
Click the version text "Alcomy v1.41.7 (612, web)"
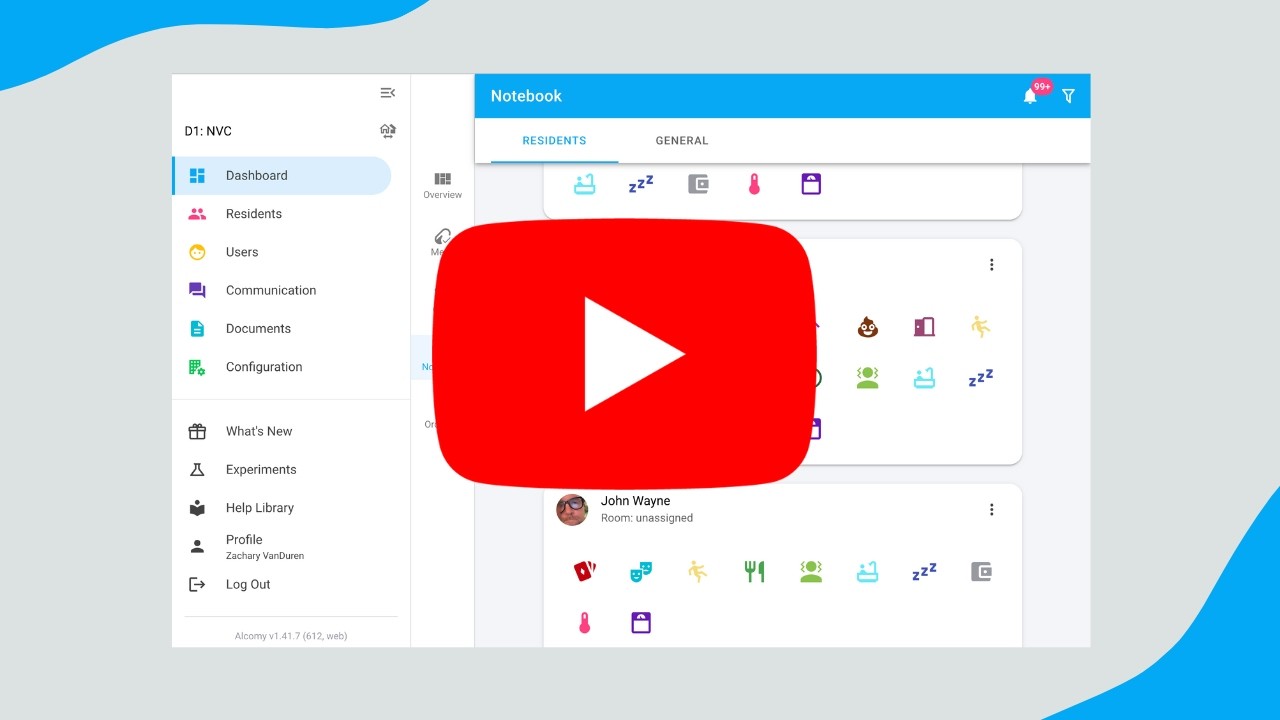[x=291, y=636]
